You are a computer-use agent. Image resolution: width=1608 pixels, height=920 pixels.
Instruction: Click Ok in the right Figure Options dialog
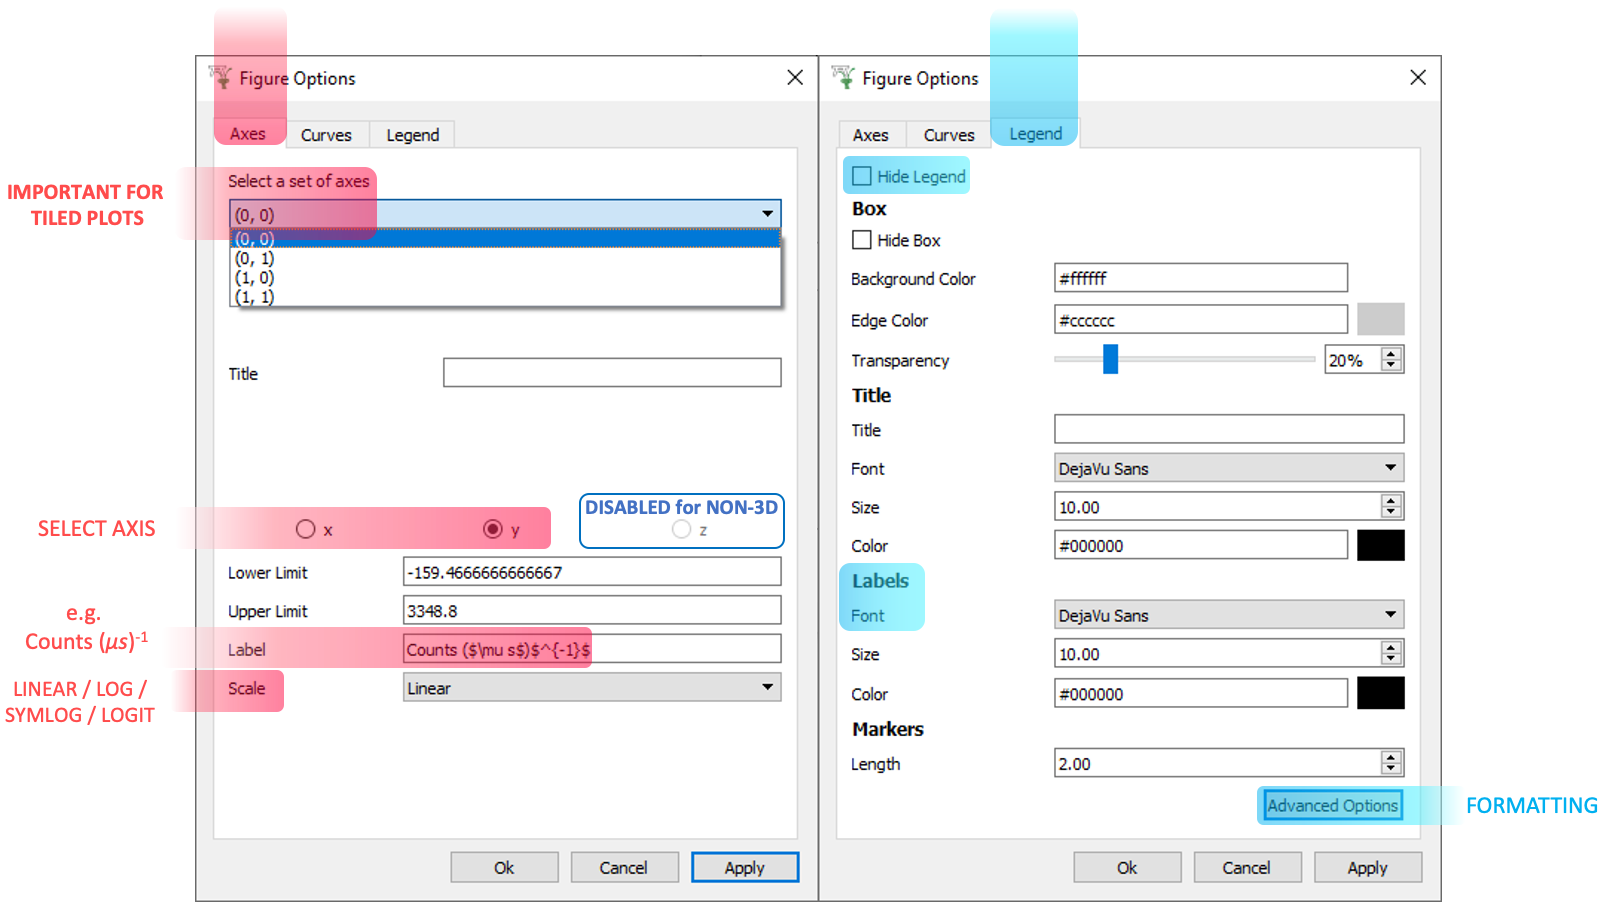point(1127,867)
